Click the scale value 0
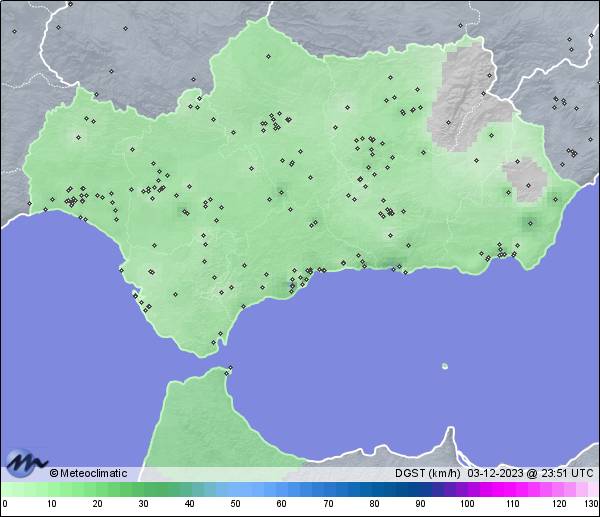 tap(5, 504)
